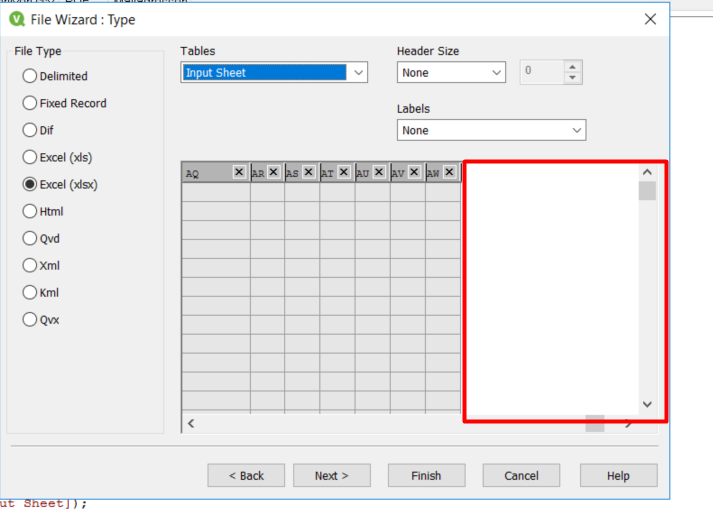Remove column AU with its X icon
This screenshot has height=517, width=713.
(x=379, y=172)
